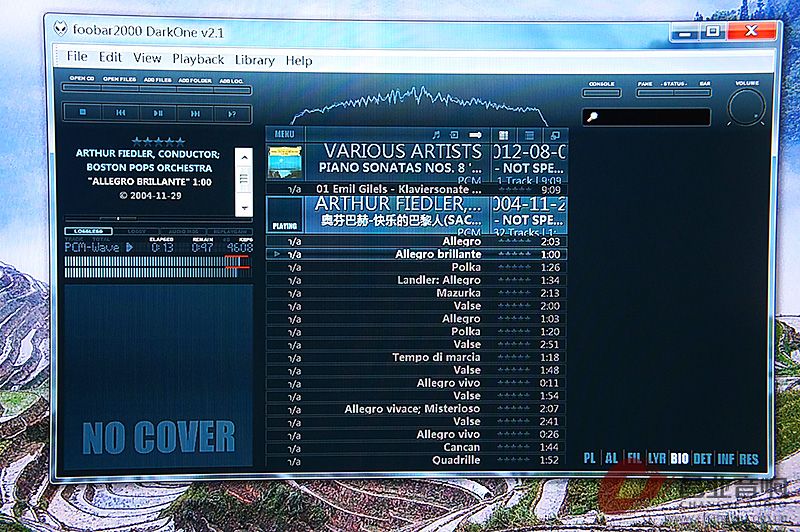
Task: Click the five-star rating above track info
Action: (158, 141)
